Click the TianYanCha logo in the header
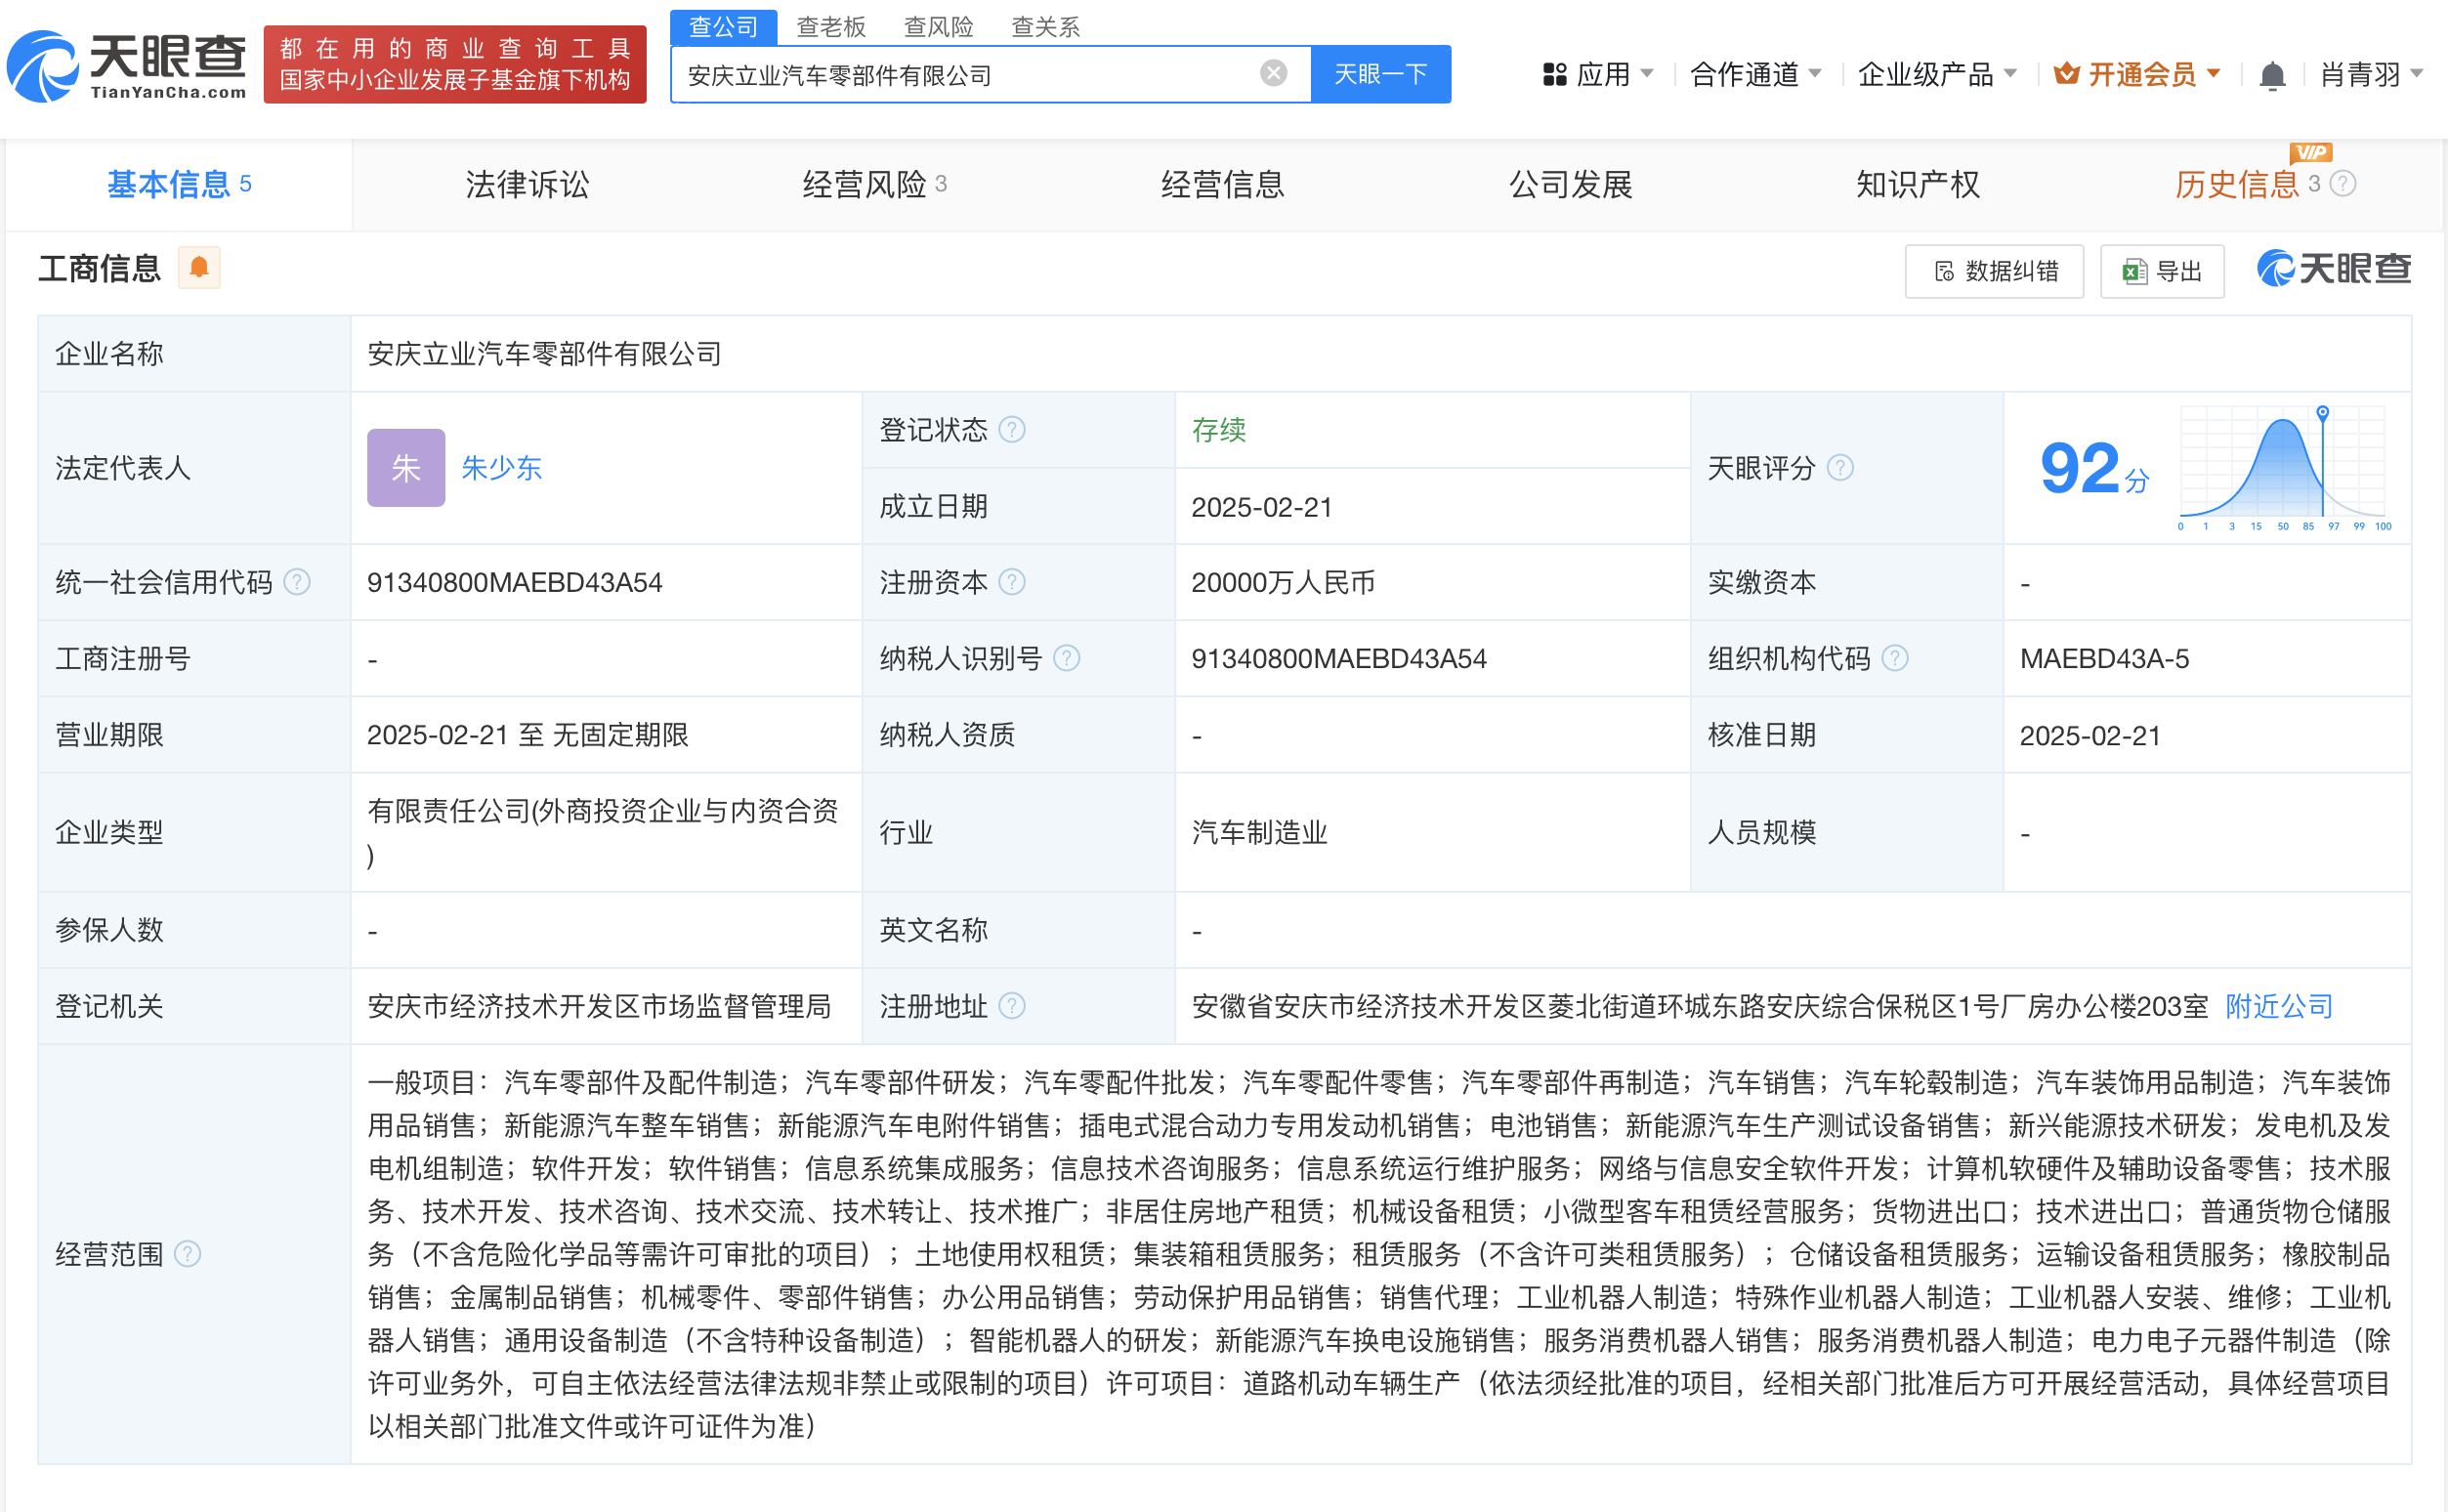This screenshot has height=1512, width=2448. 127,66
